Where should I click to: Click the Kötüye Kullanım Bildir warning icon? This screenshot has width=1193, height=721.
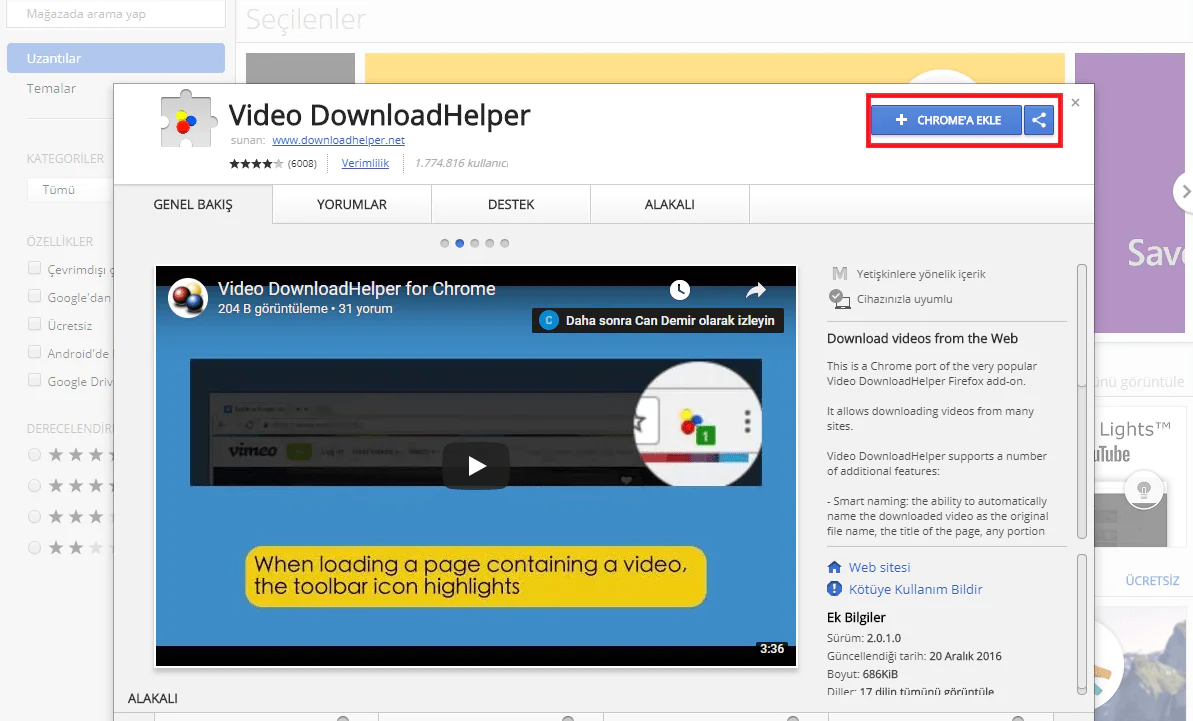[x=835, y=589]
